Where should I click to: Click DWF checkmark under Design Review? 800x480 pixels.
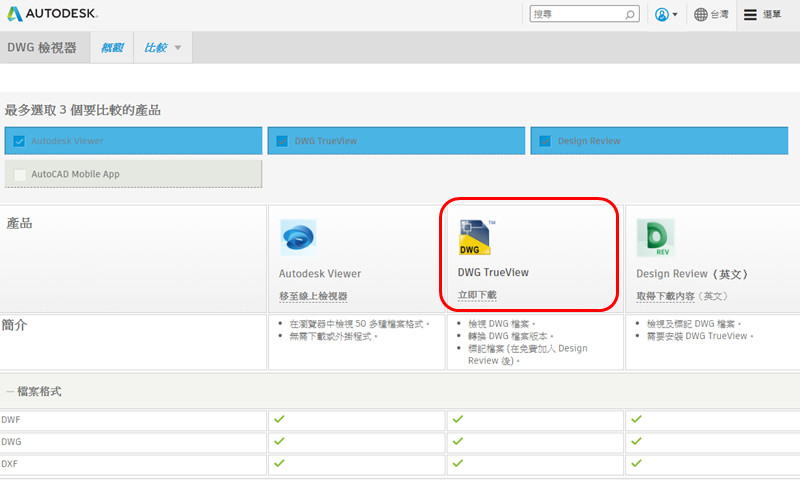coord(636,419)
